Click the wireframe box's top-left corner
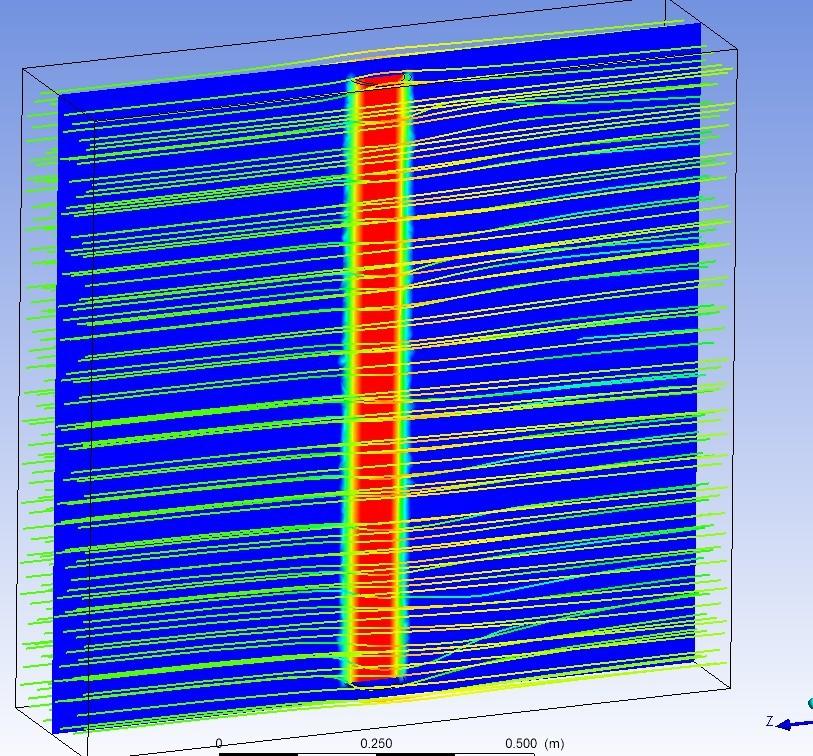813x756 pixels. [x=23, y=69]
